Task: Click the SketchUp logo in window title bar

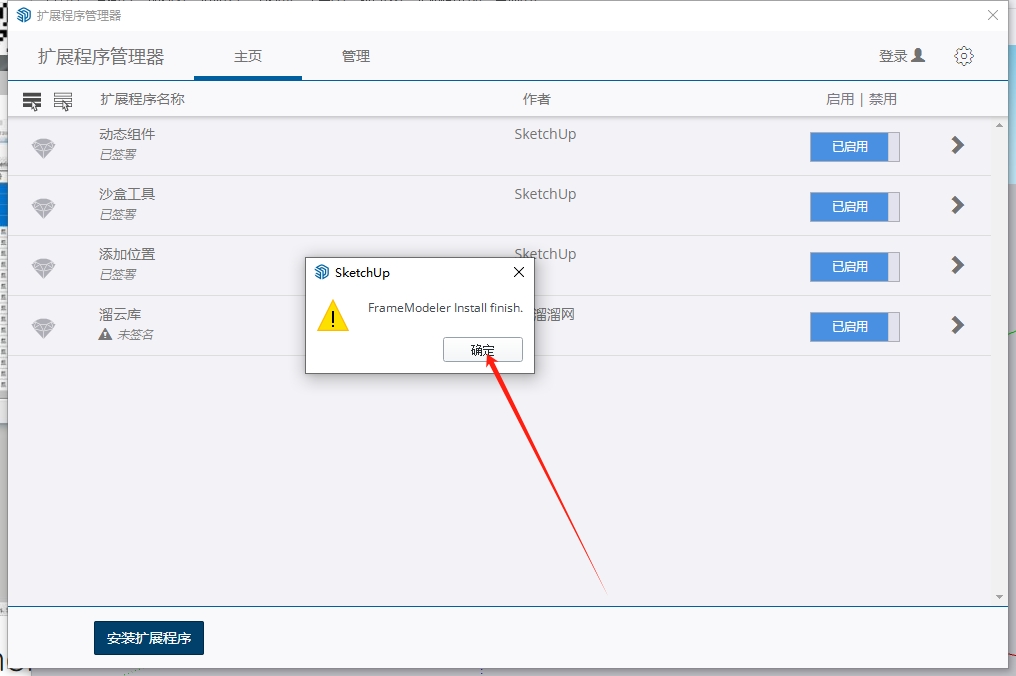Action: (x=24, y=15)
